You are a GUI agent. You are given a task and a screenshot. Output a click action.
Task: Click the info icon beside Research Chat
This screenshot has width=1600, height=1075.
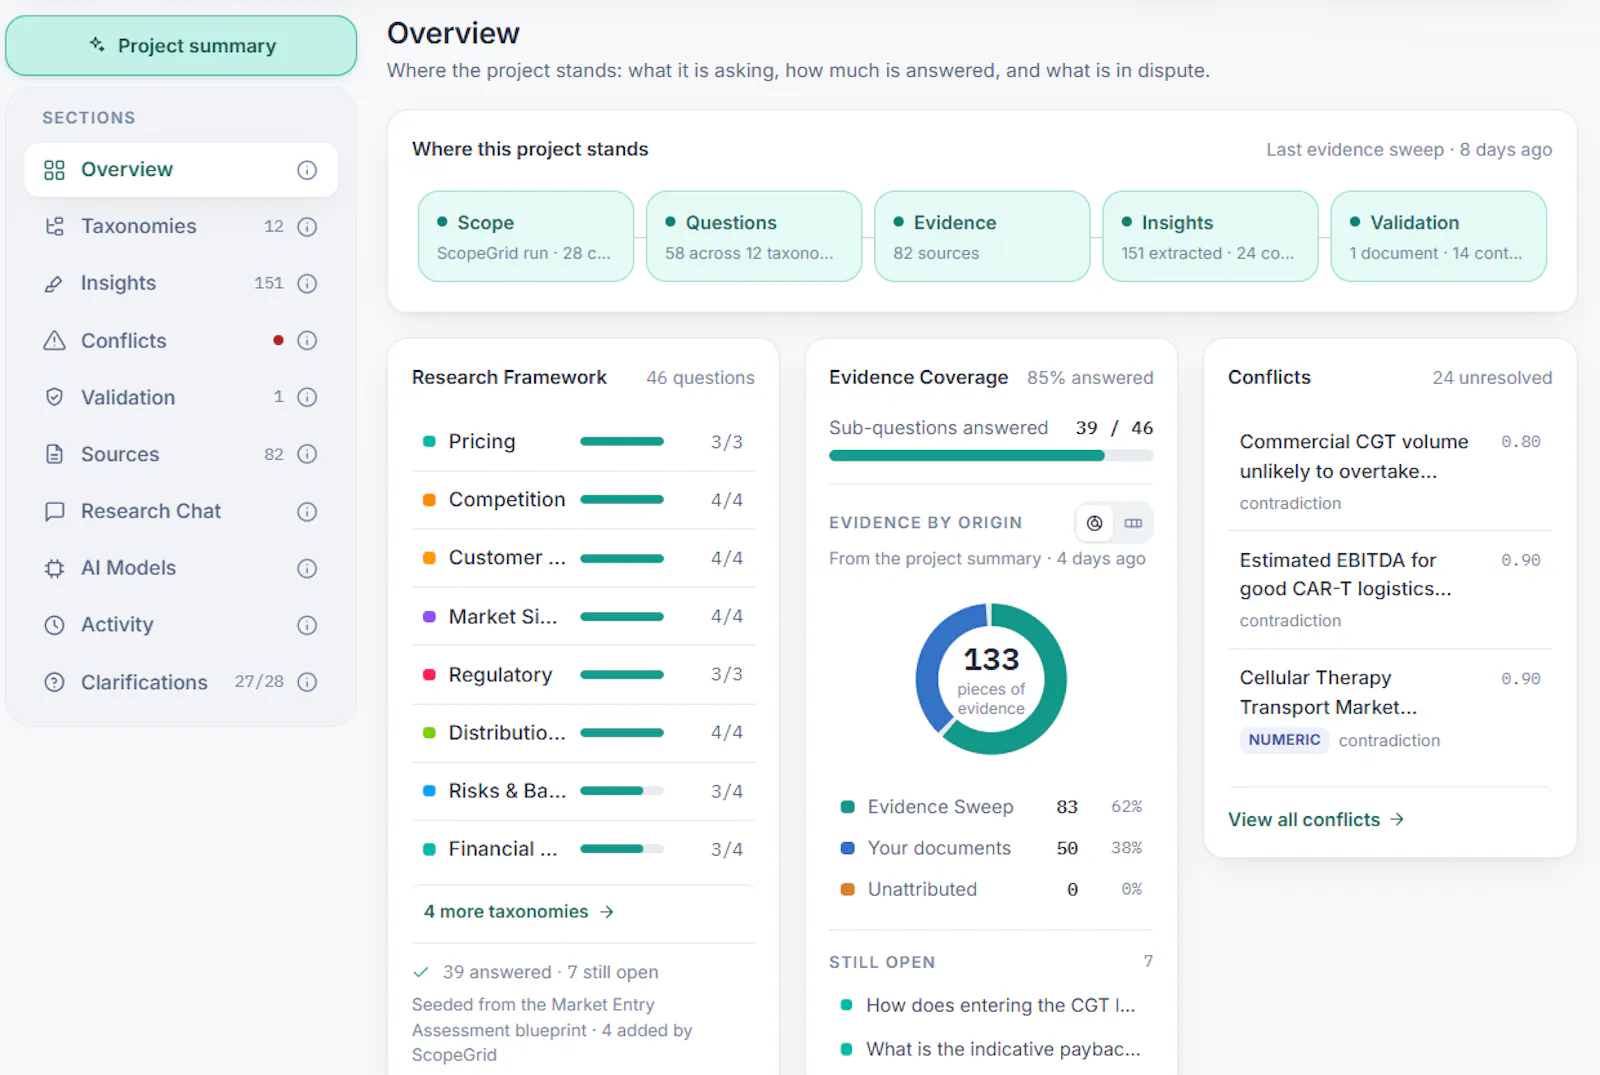click(x=307, y=512)
